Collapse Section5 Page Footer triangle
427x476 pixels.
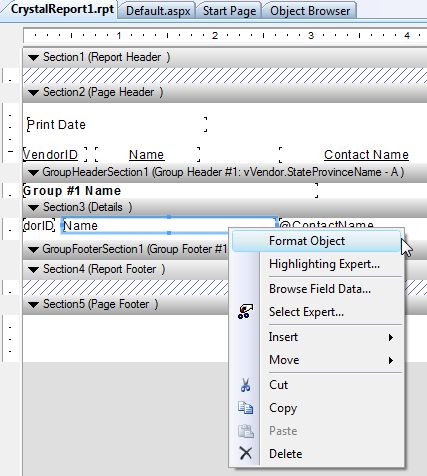coord(33,305)
